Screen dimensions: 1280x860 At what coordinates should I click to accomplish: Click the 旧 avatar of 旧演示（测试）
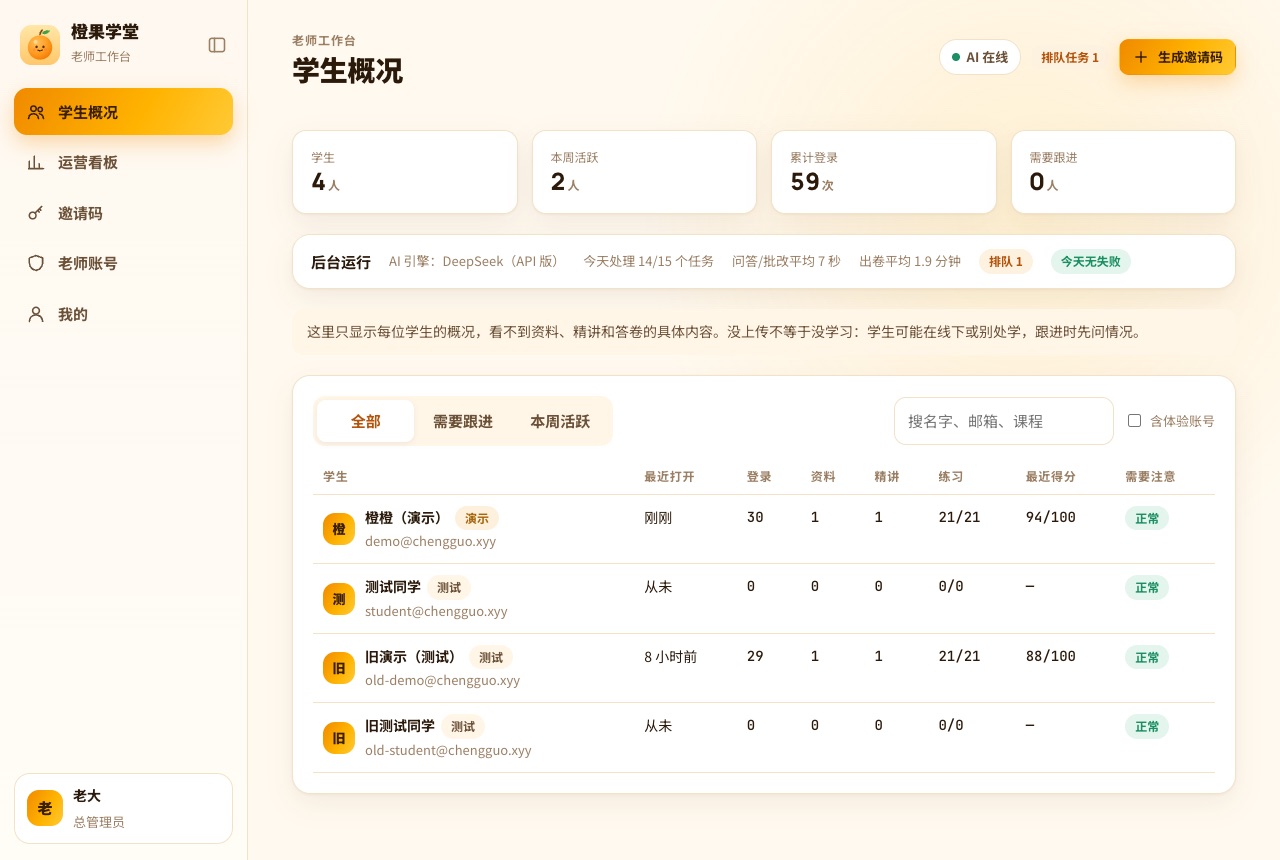pyautogui.click(x=339, y=668)
